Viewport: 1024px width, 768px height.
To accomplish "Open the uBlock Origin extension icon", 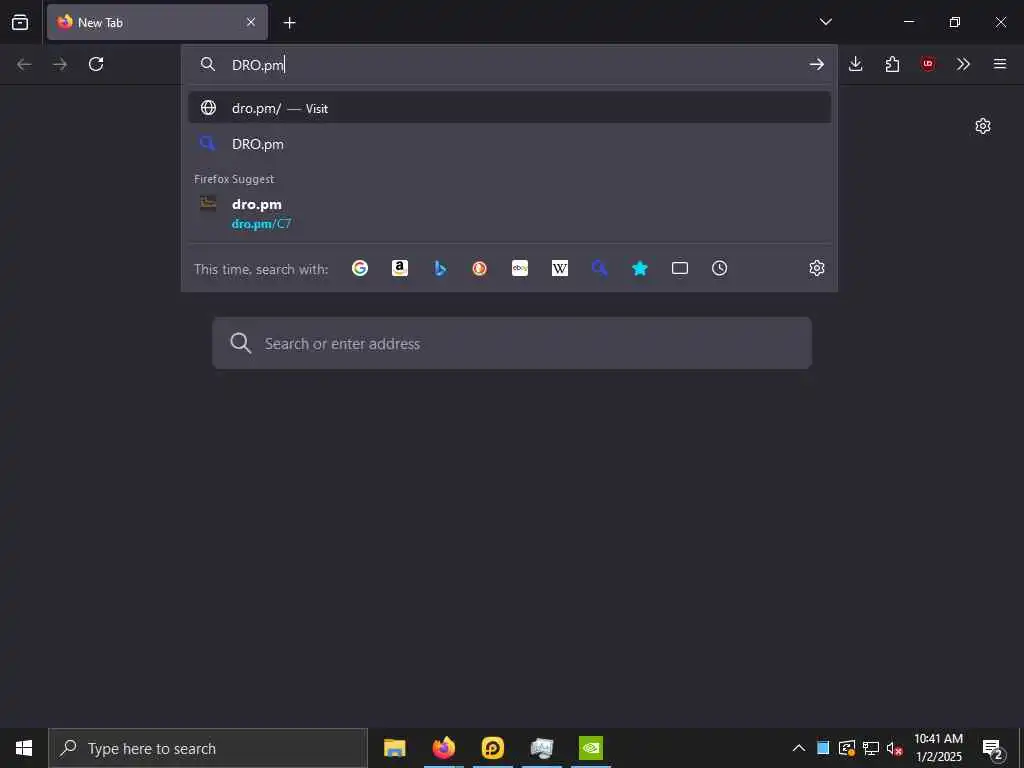I will click(x=927, y=64).
